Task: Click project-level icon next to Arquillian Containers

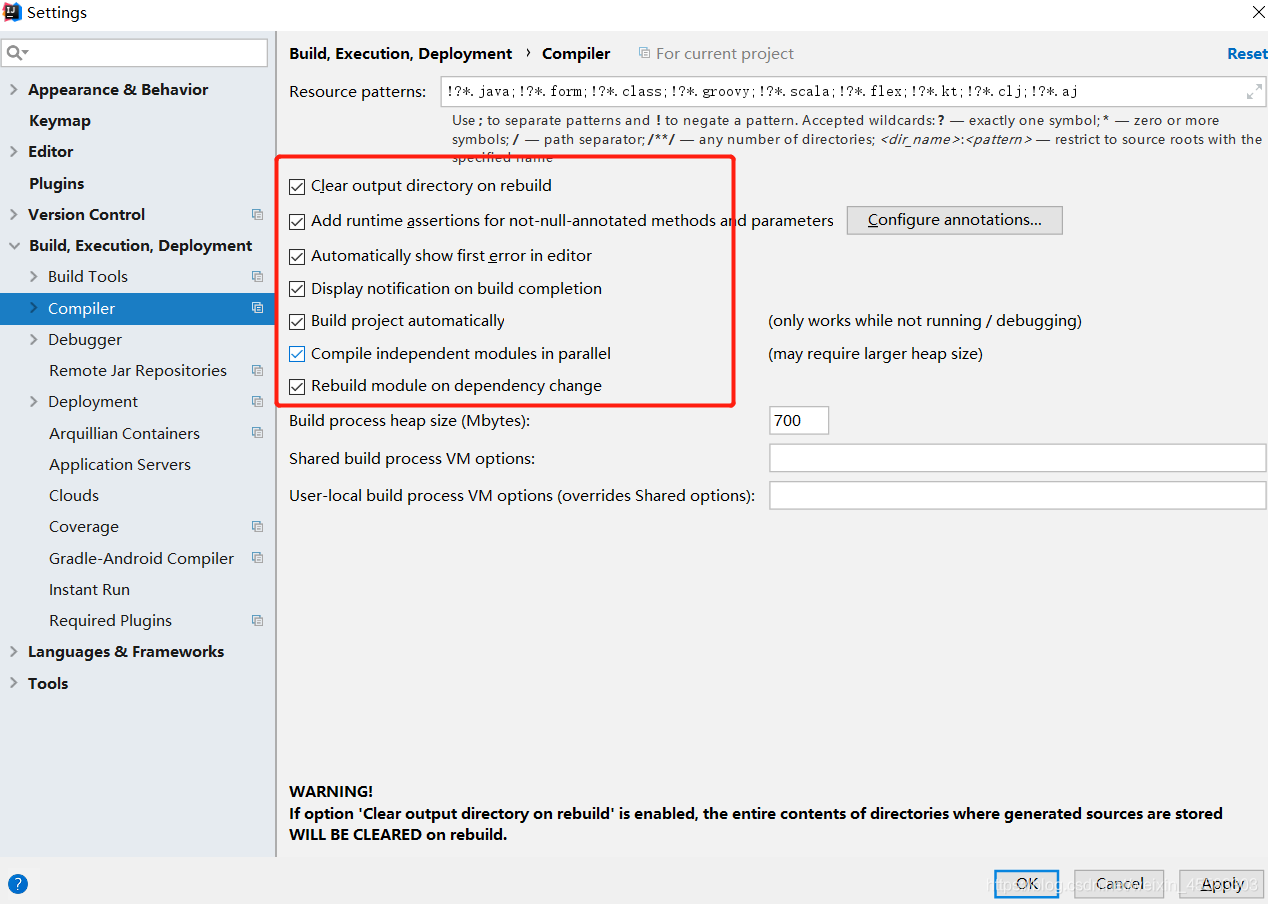Action: coord(257,433)
